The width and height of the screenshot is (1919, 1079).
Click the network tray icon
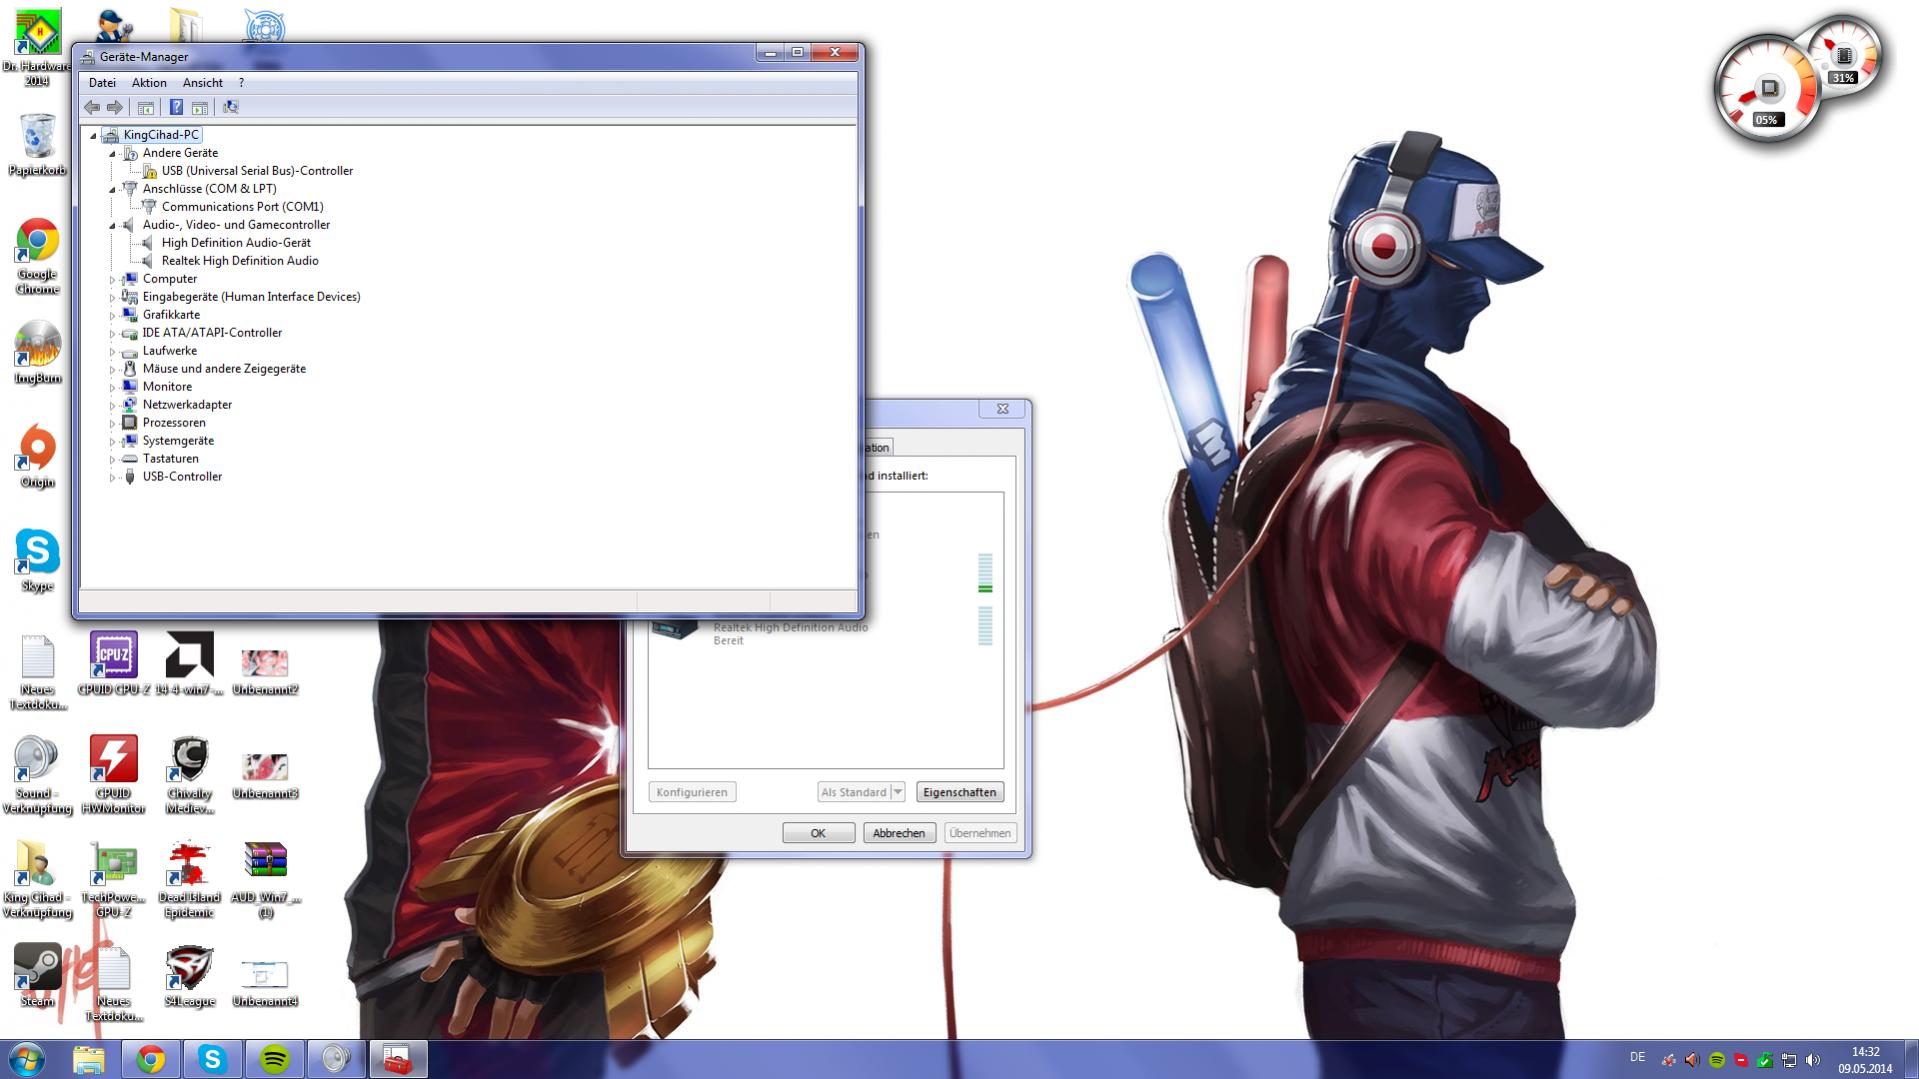(x=1789, y=1060)
